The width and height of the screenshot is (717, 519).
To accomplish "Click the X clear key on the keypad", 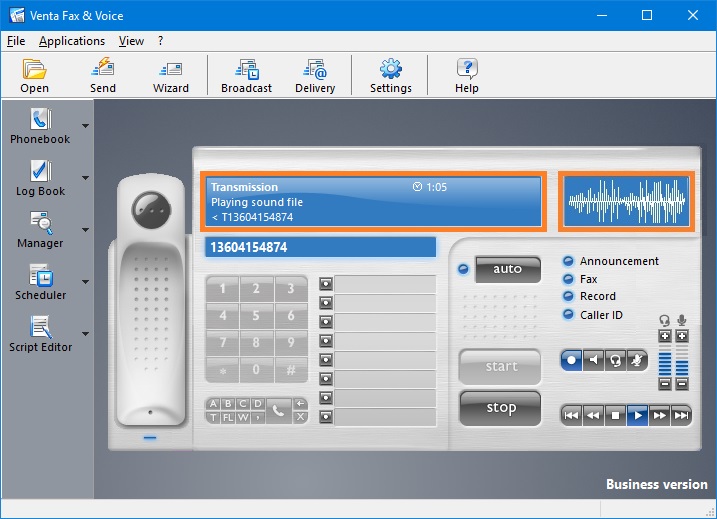I will pos(300,417).
